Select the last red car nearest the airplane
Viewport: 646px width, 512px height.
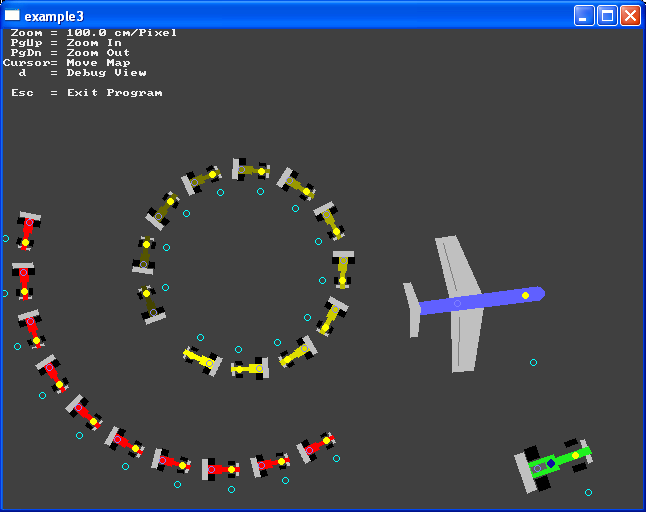click(x=317, y=446)
